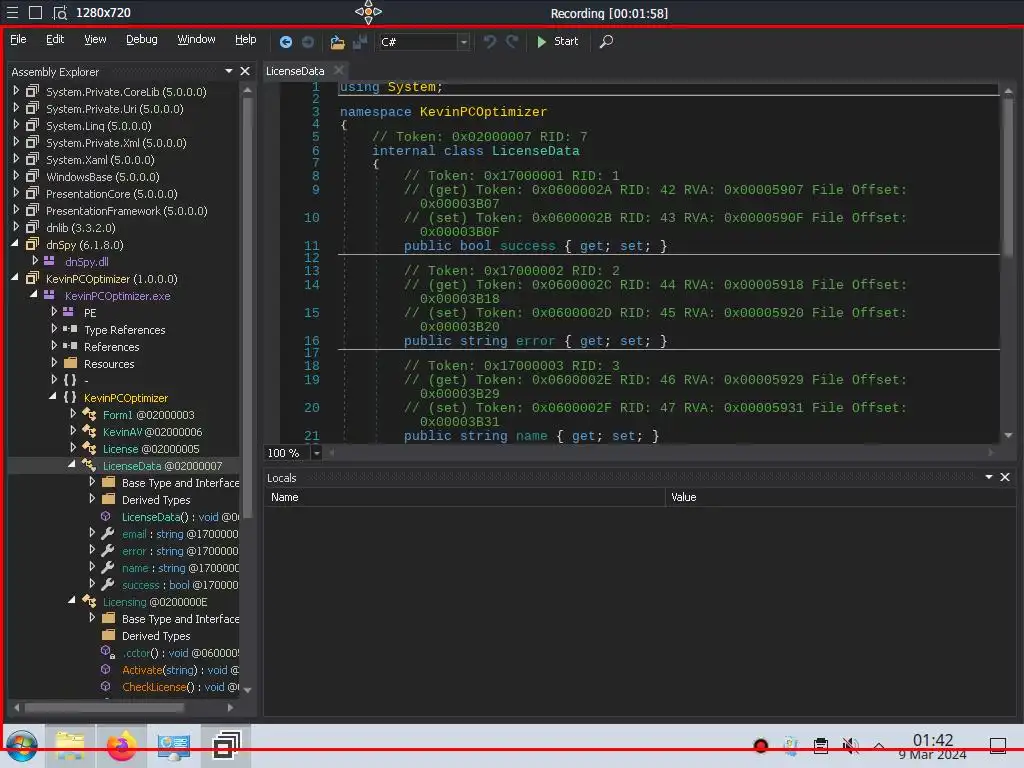
Task: Select System.Xaml (5.0.0.0) in the tree
Action: pos(100,160)
